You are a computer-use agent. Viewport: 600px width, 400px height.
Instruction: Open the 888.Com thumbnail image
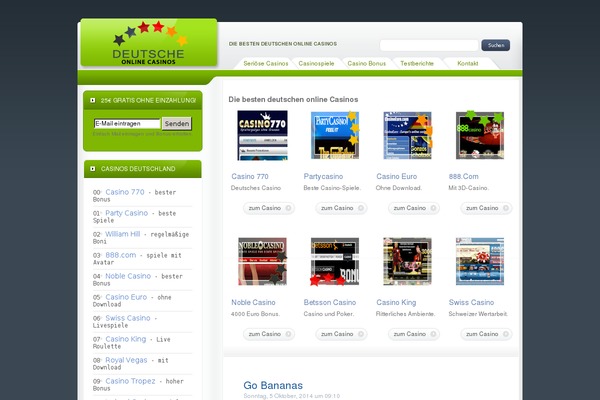click(x=480, y=135)
